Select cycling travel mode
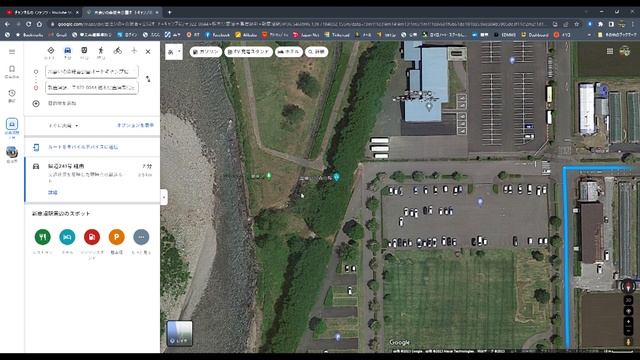Screen dimensions: 640x360 (x=118, y=51)
